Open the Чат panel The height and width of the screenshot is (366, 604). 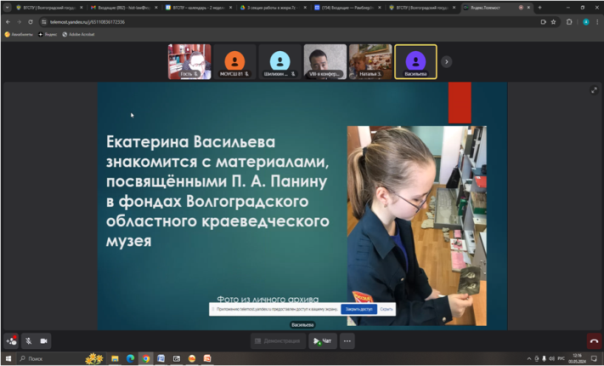[x=322, y=341]
